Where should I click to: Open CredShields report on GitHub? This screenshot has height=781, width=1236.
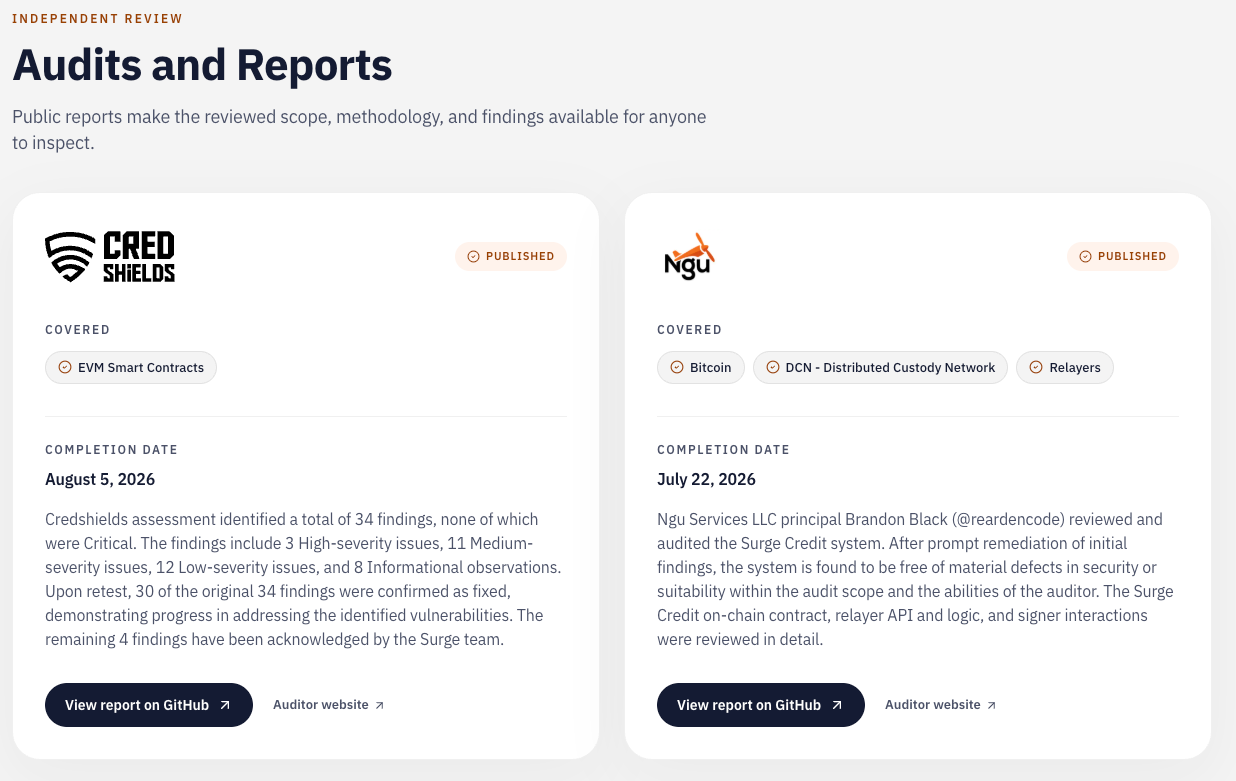tap(149, 705)
